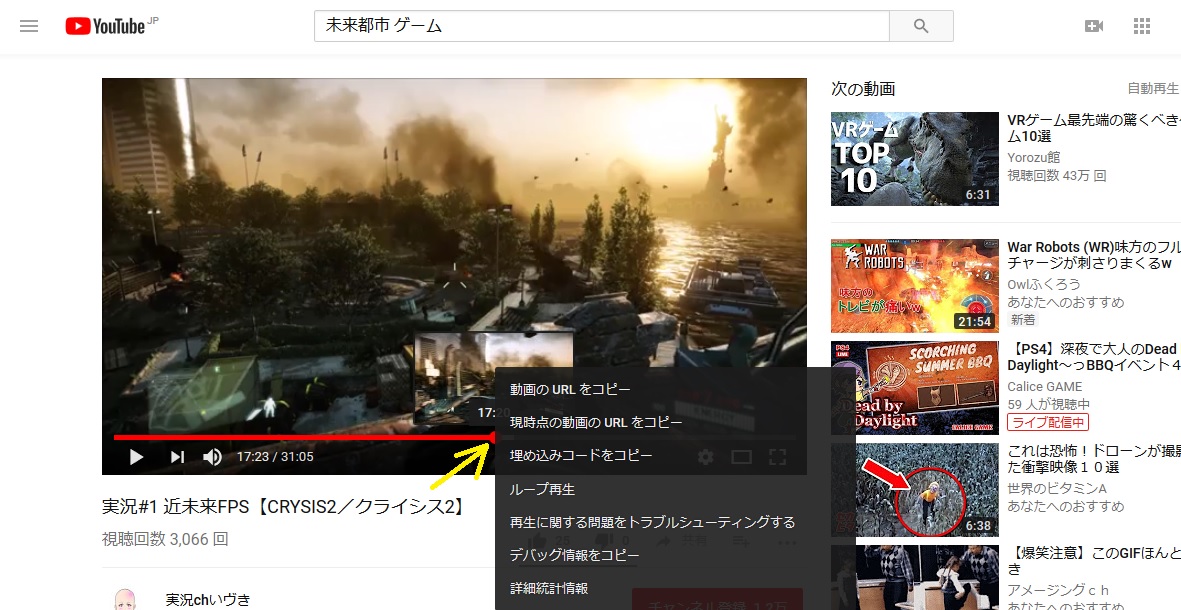This screenshot has width=1181, height=610.
Task: Select 動画の URL をコピー from context menu
Action: tap(570, 389)
